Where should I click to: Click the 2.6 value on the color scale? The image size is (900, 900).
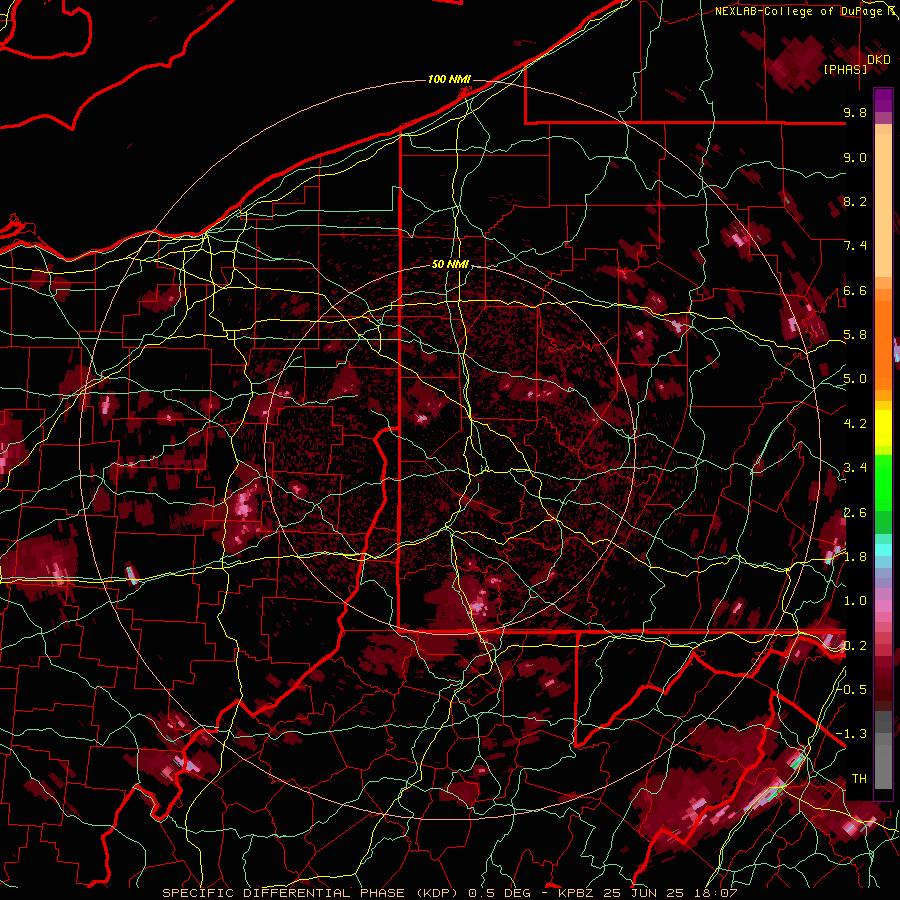tap(855, 513)
